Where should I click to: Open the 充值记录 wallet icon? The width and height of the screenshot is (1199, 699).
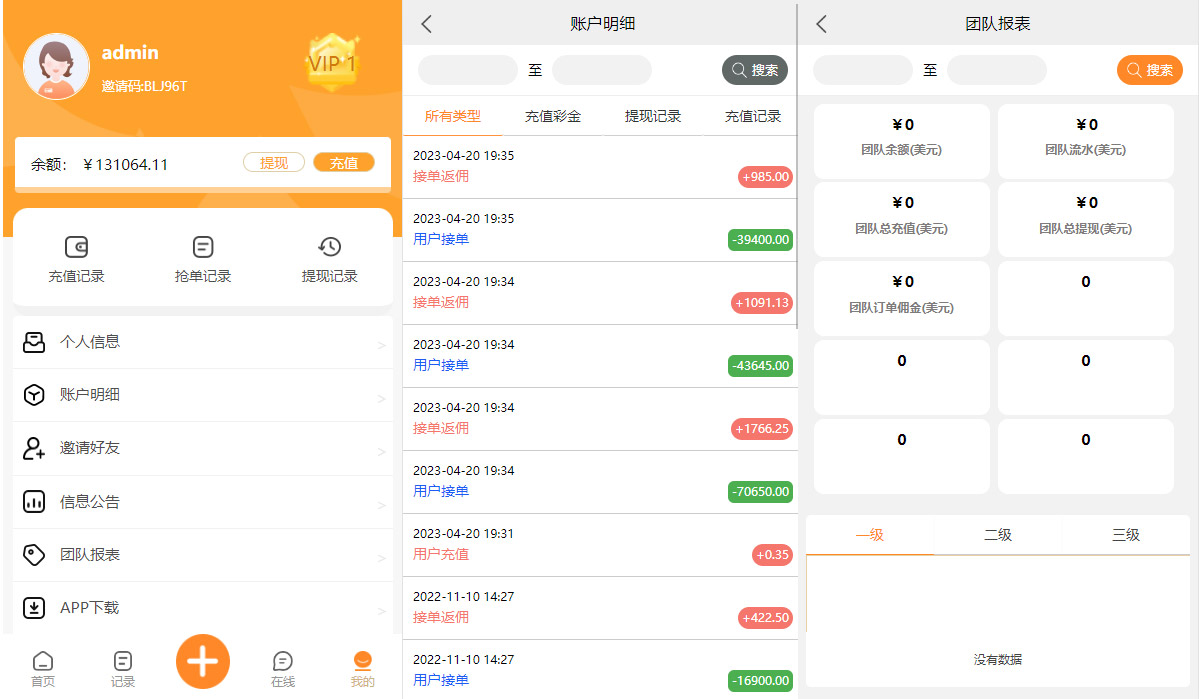point(76,248)
